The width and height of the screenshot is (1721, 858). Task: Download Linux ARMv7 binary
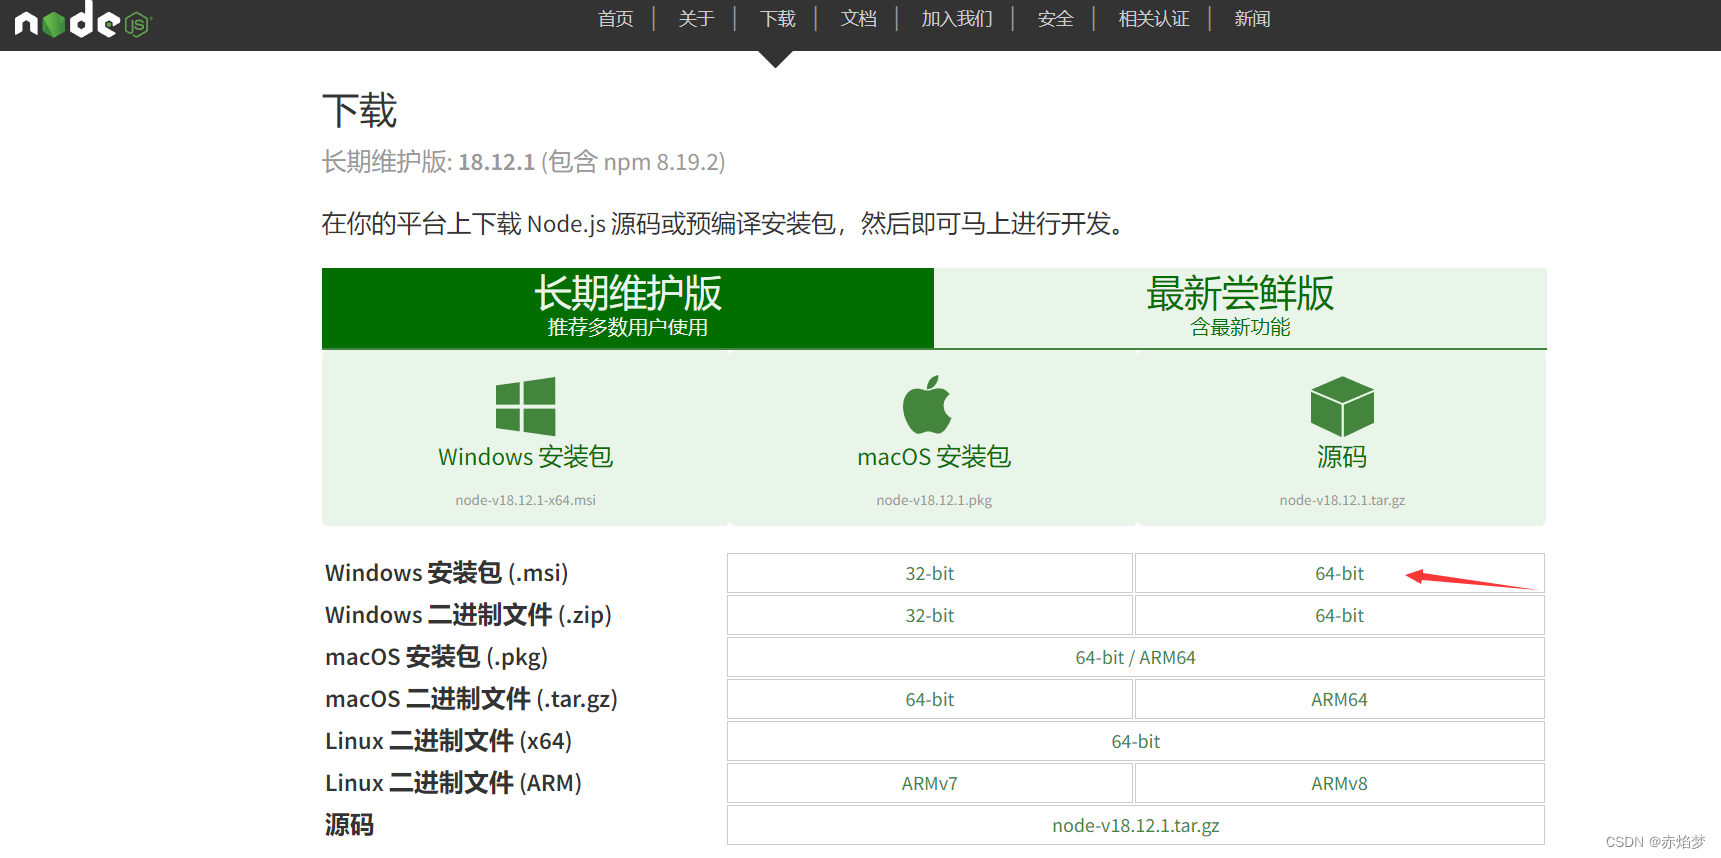pyautogui.click(x=930, y=783)
